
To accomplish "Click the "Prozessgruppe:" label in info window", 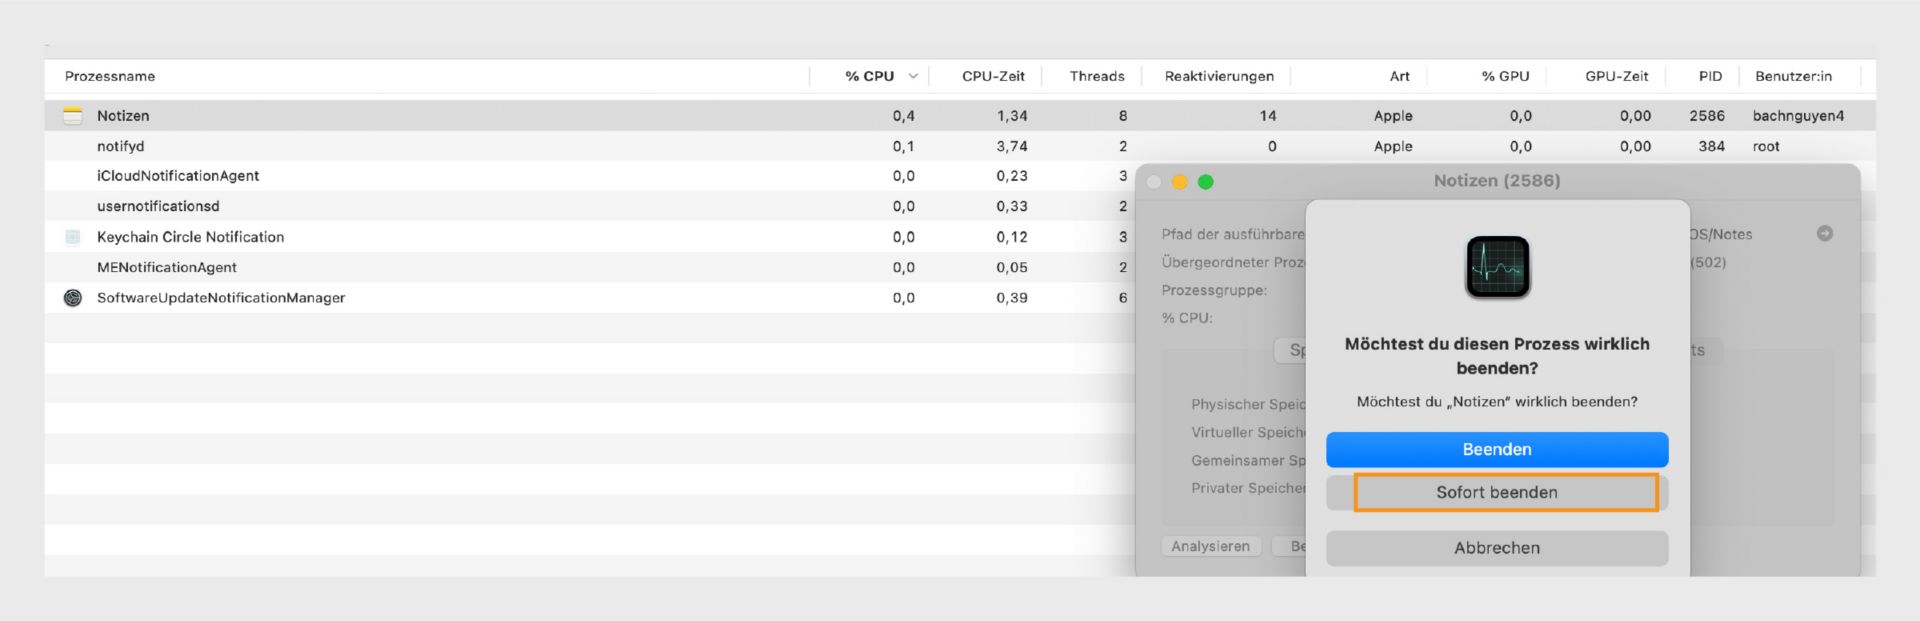I will coord(1214,290).
